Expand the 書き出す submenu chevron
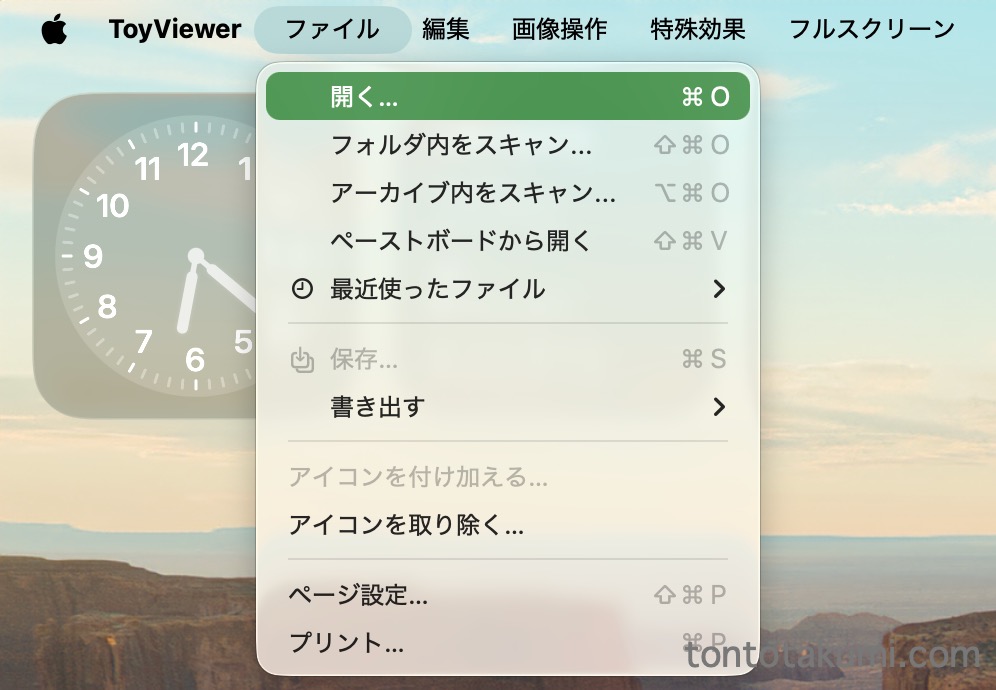The width and height of the screenshot is (996, 690). click(x=718, y=407)
